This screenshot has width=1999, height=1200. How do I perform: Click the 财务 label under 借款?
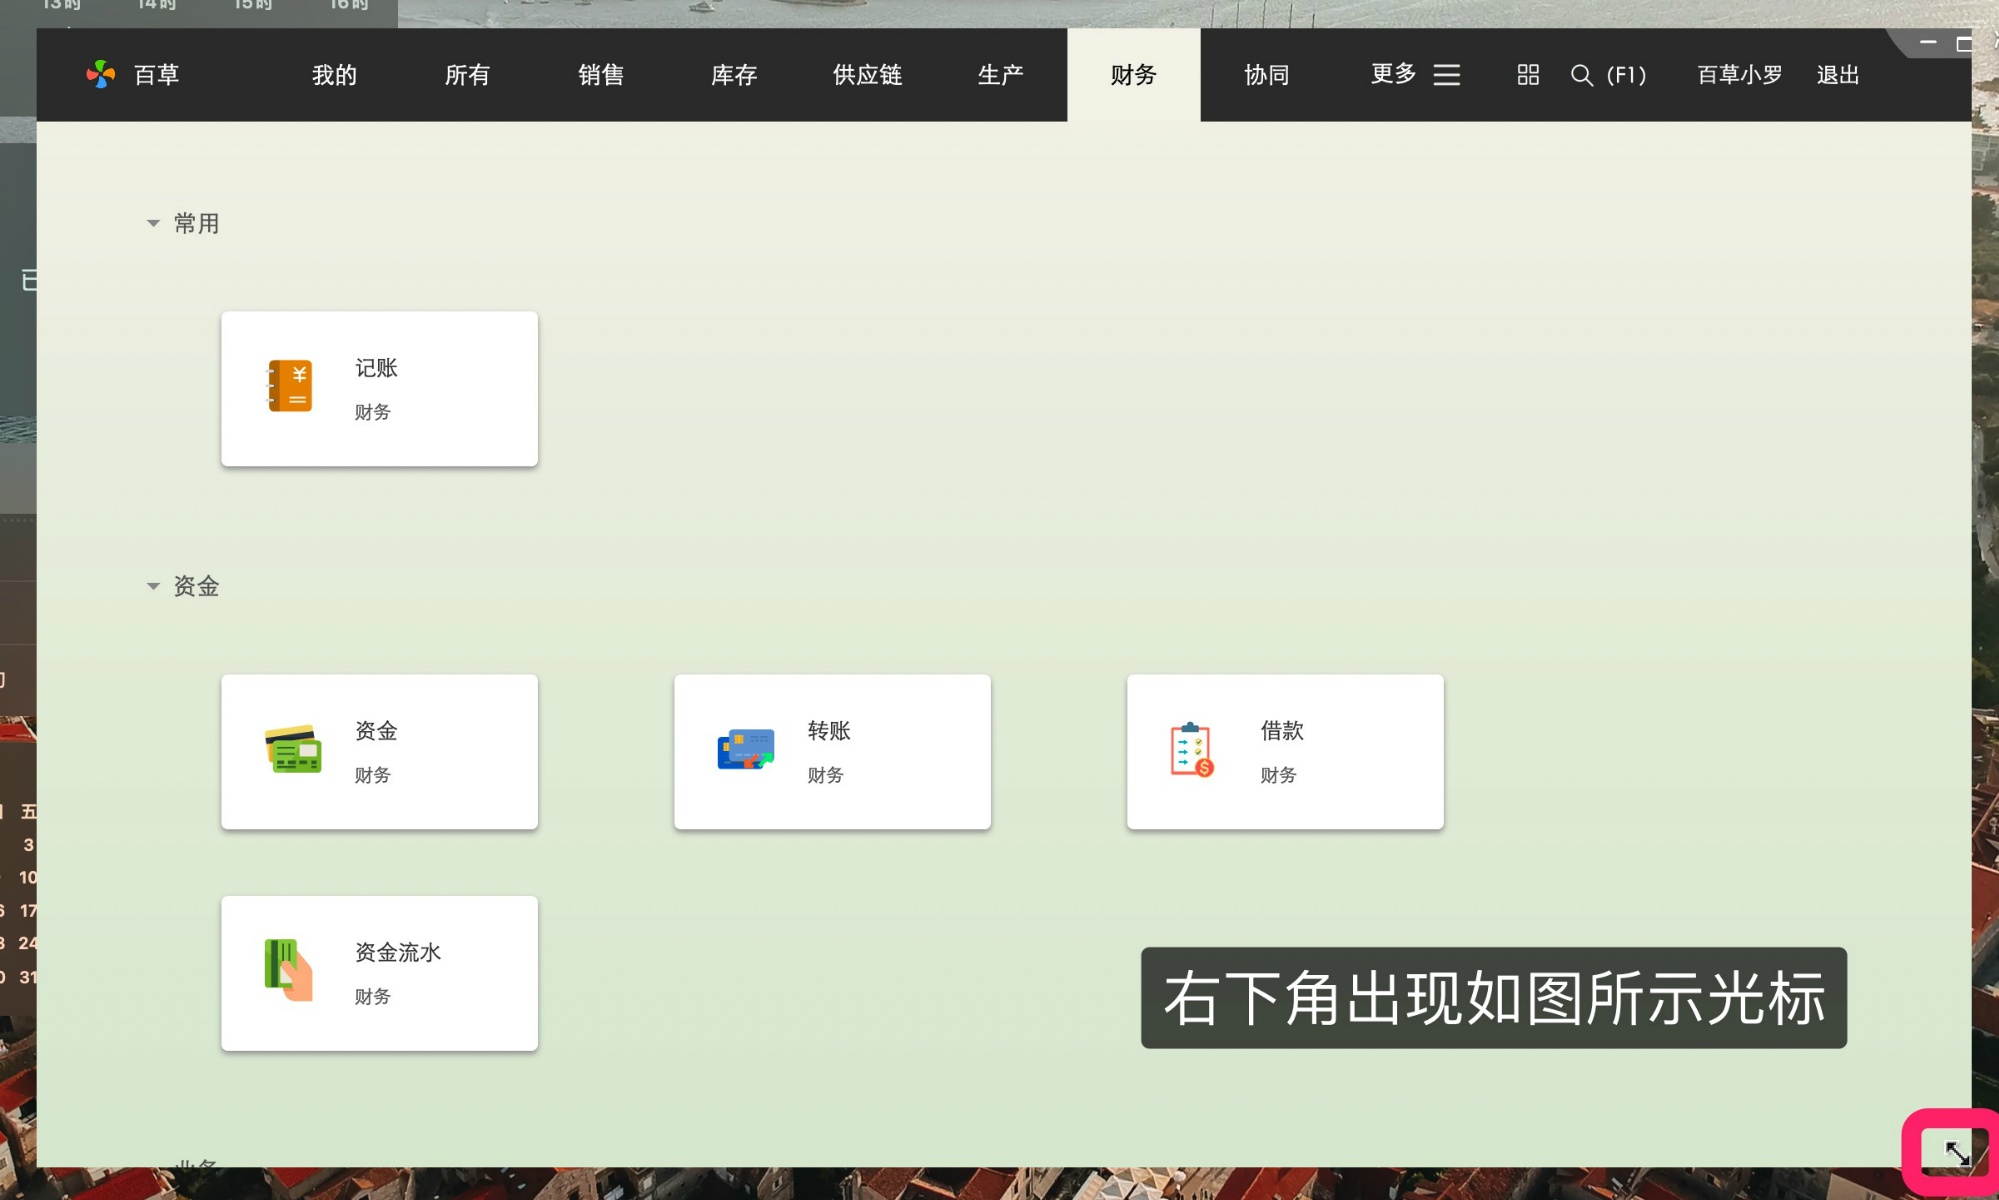[1278, 775]
